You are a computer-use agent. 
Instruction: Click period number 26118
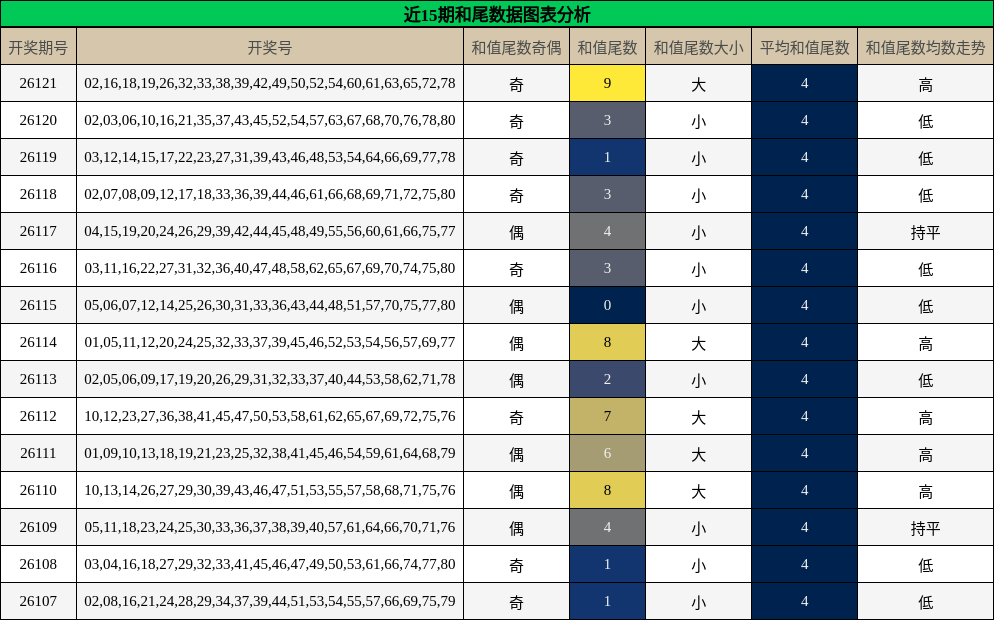tap(38, 194)
